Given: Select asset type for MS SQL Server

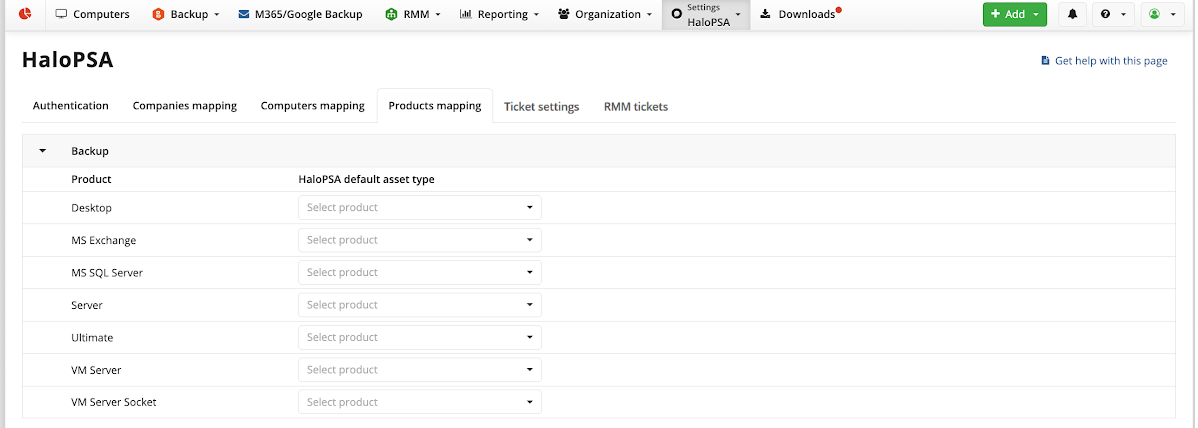Looking at the screenshot, I should point(419,272).
